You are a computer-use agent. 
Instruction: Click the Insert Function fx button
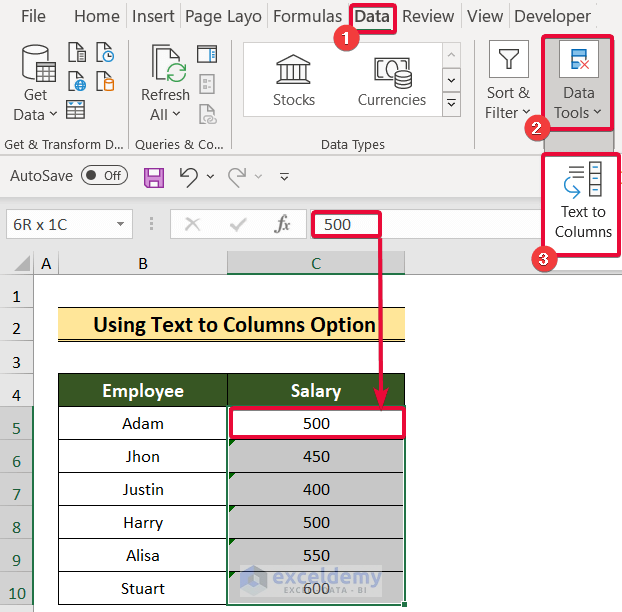click(283, 224)
